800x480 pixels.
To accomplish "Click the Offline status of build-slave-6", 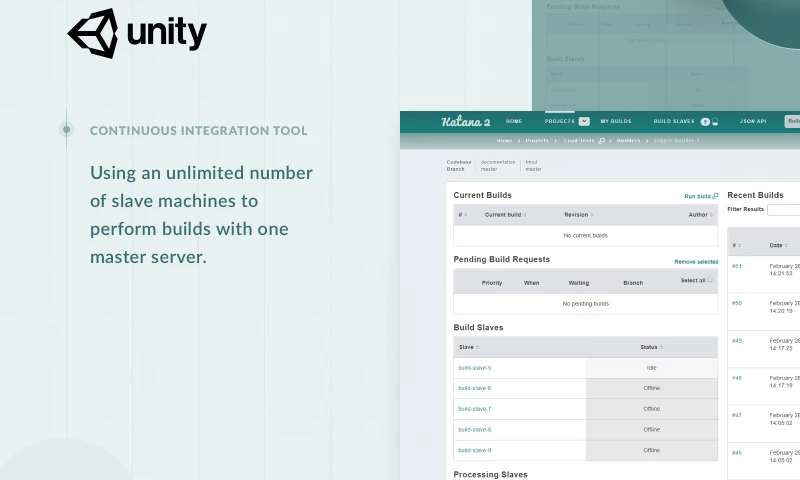I will [x=652, y=388].
